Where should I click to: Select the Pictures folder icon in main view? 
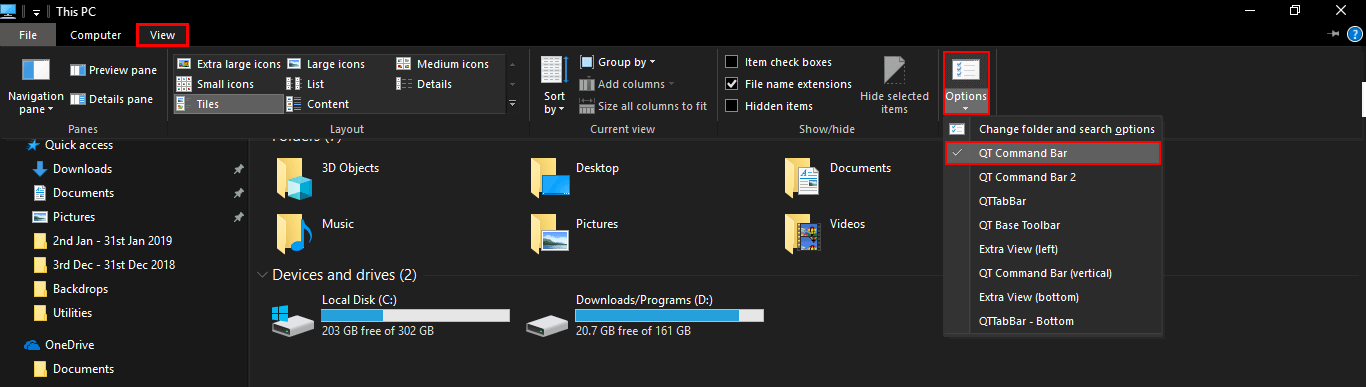pos(549,233)
